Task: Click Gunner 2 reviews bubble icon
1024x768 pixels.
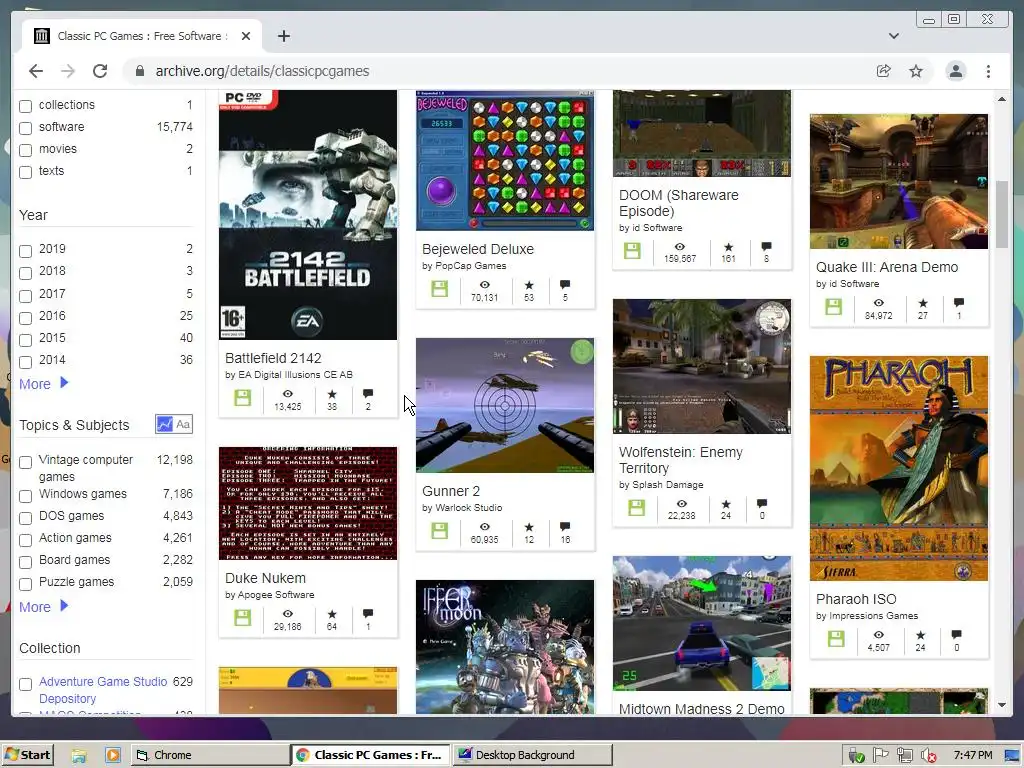Action: coord(565,526)
